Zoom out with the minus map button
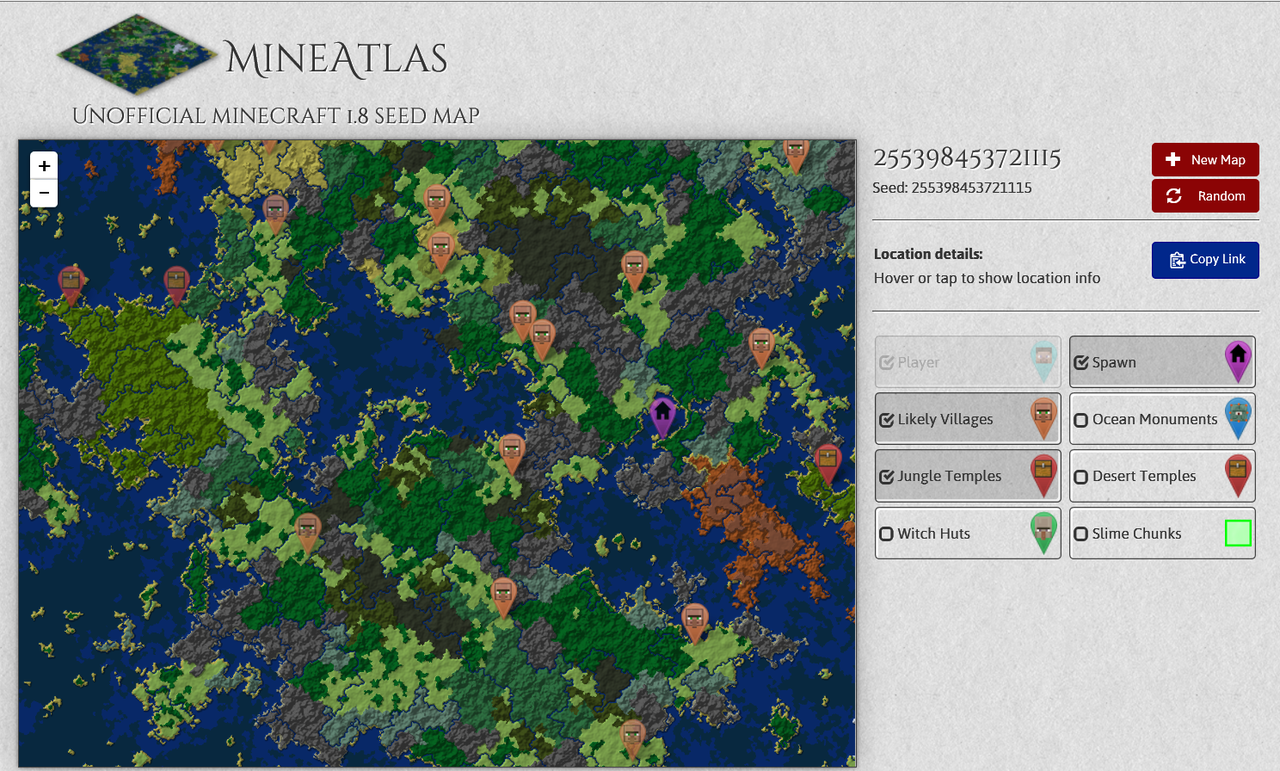 tap(44, 193)
